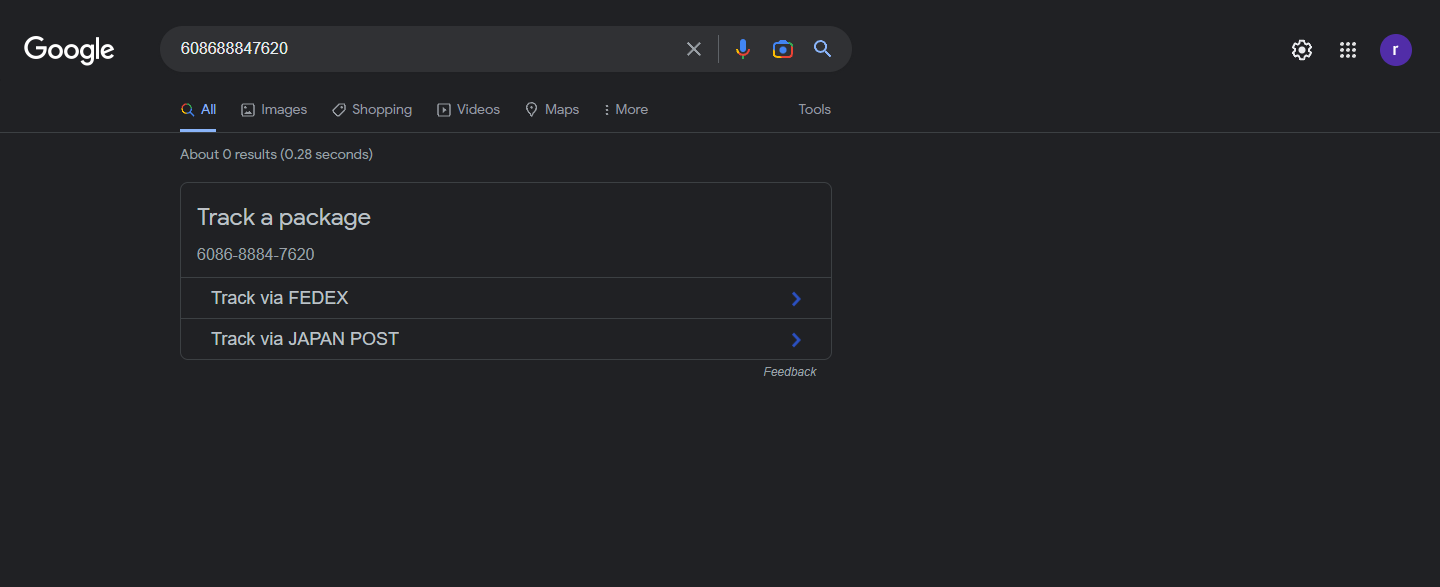
Task: Start voice search with microphone icon
Action: click(x=742, y=49)
